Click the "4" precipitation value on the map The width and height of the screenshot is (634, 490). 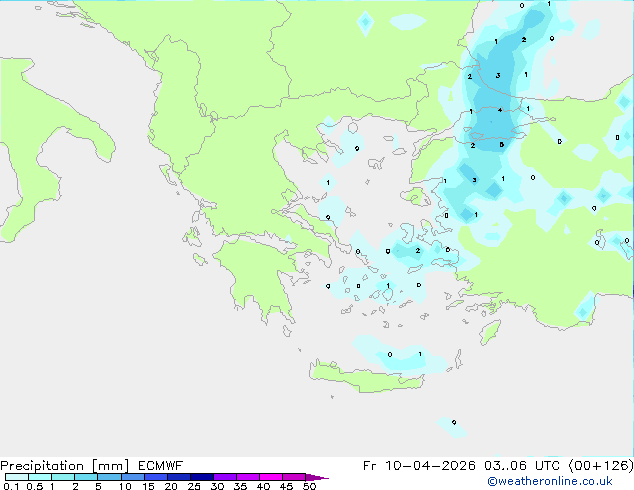coord(500,110)
